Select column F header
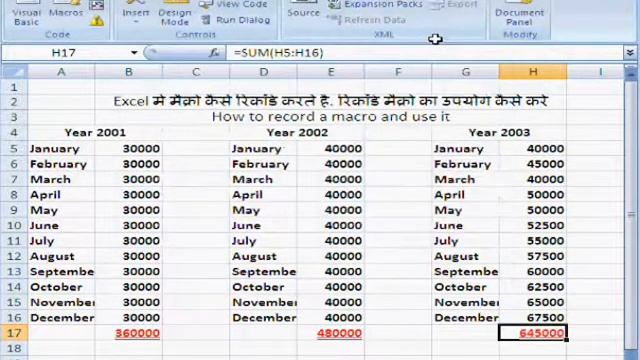 (398, 72)
